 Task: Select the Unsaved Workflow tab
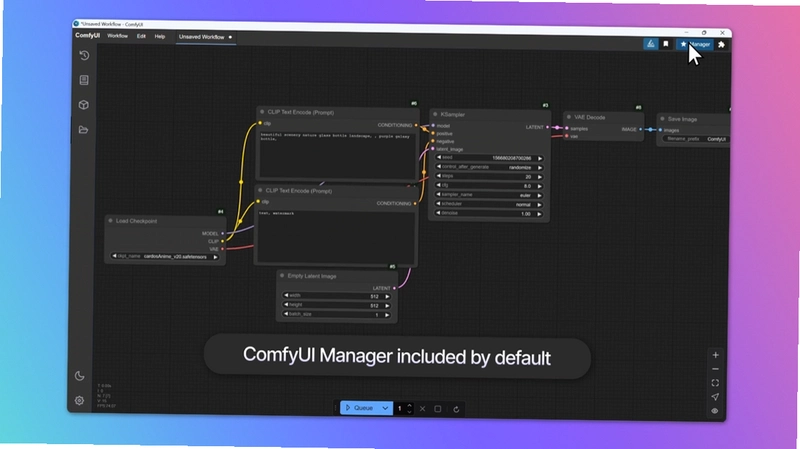pos(205,37)
